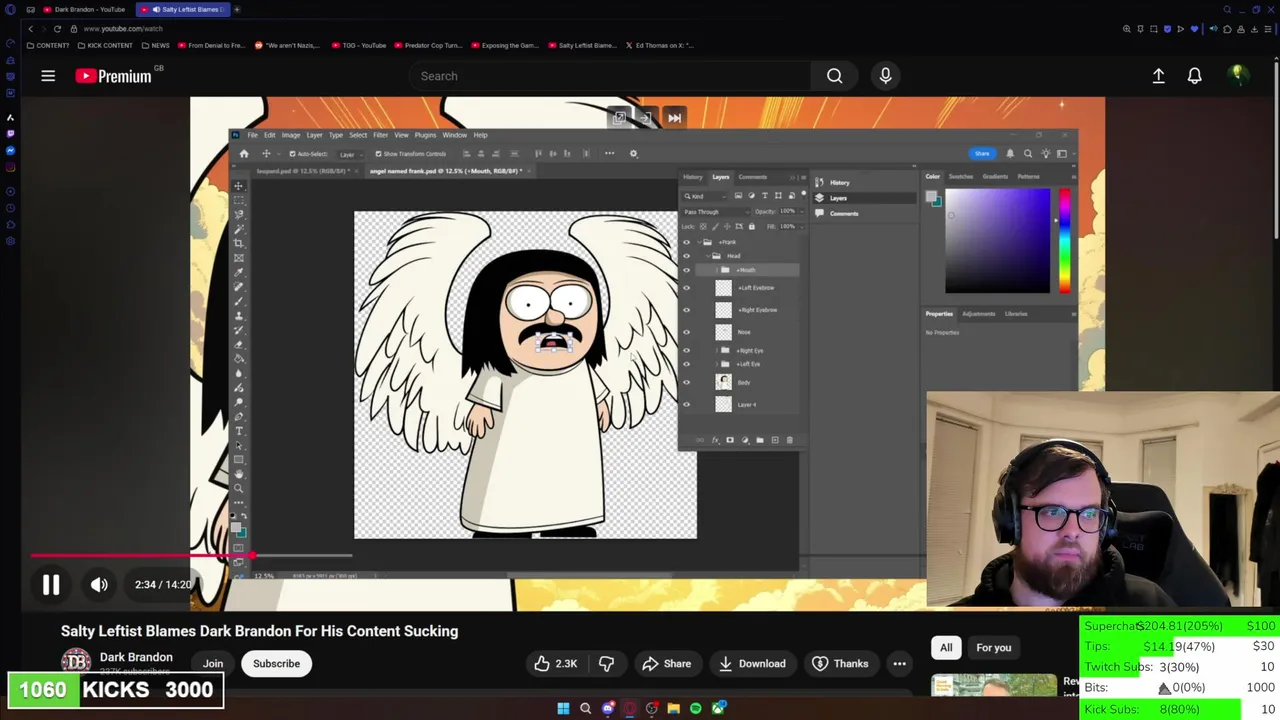The image size is (1280, 720).
Task: Open the Pass Through blend mode dropdown
Action: [715, 212]
